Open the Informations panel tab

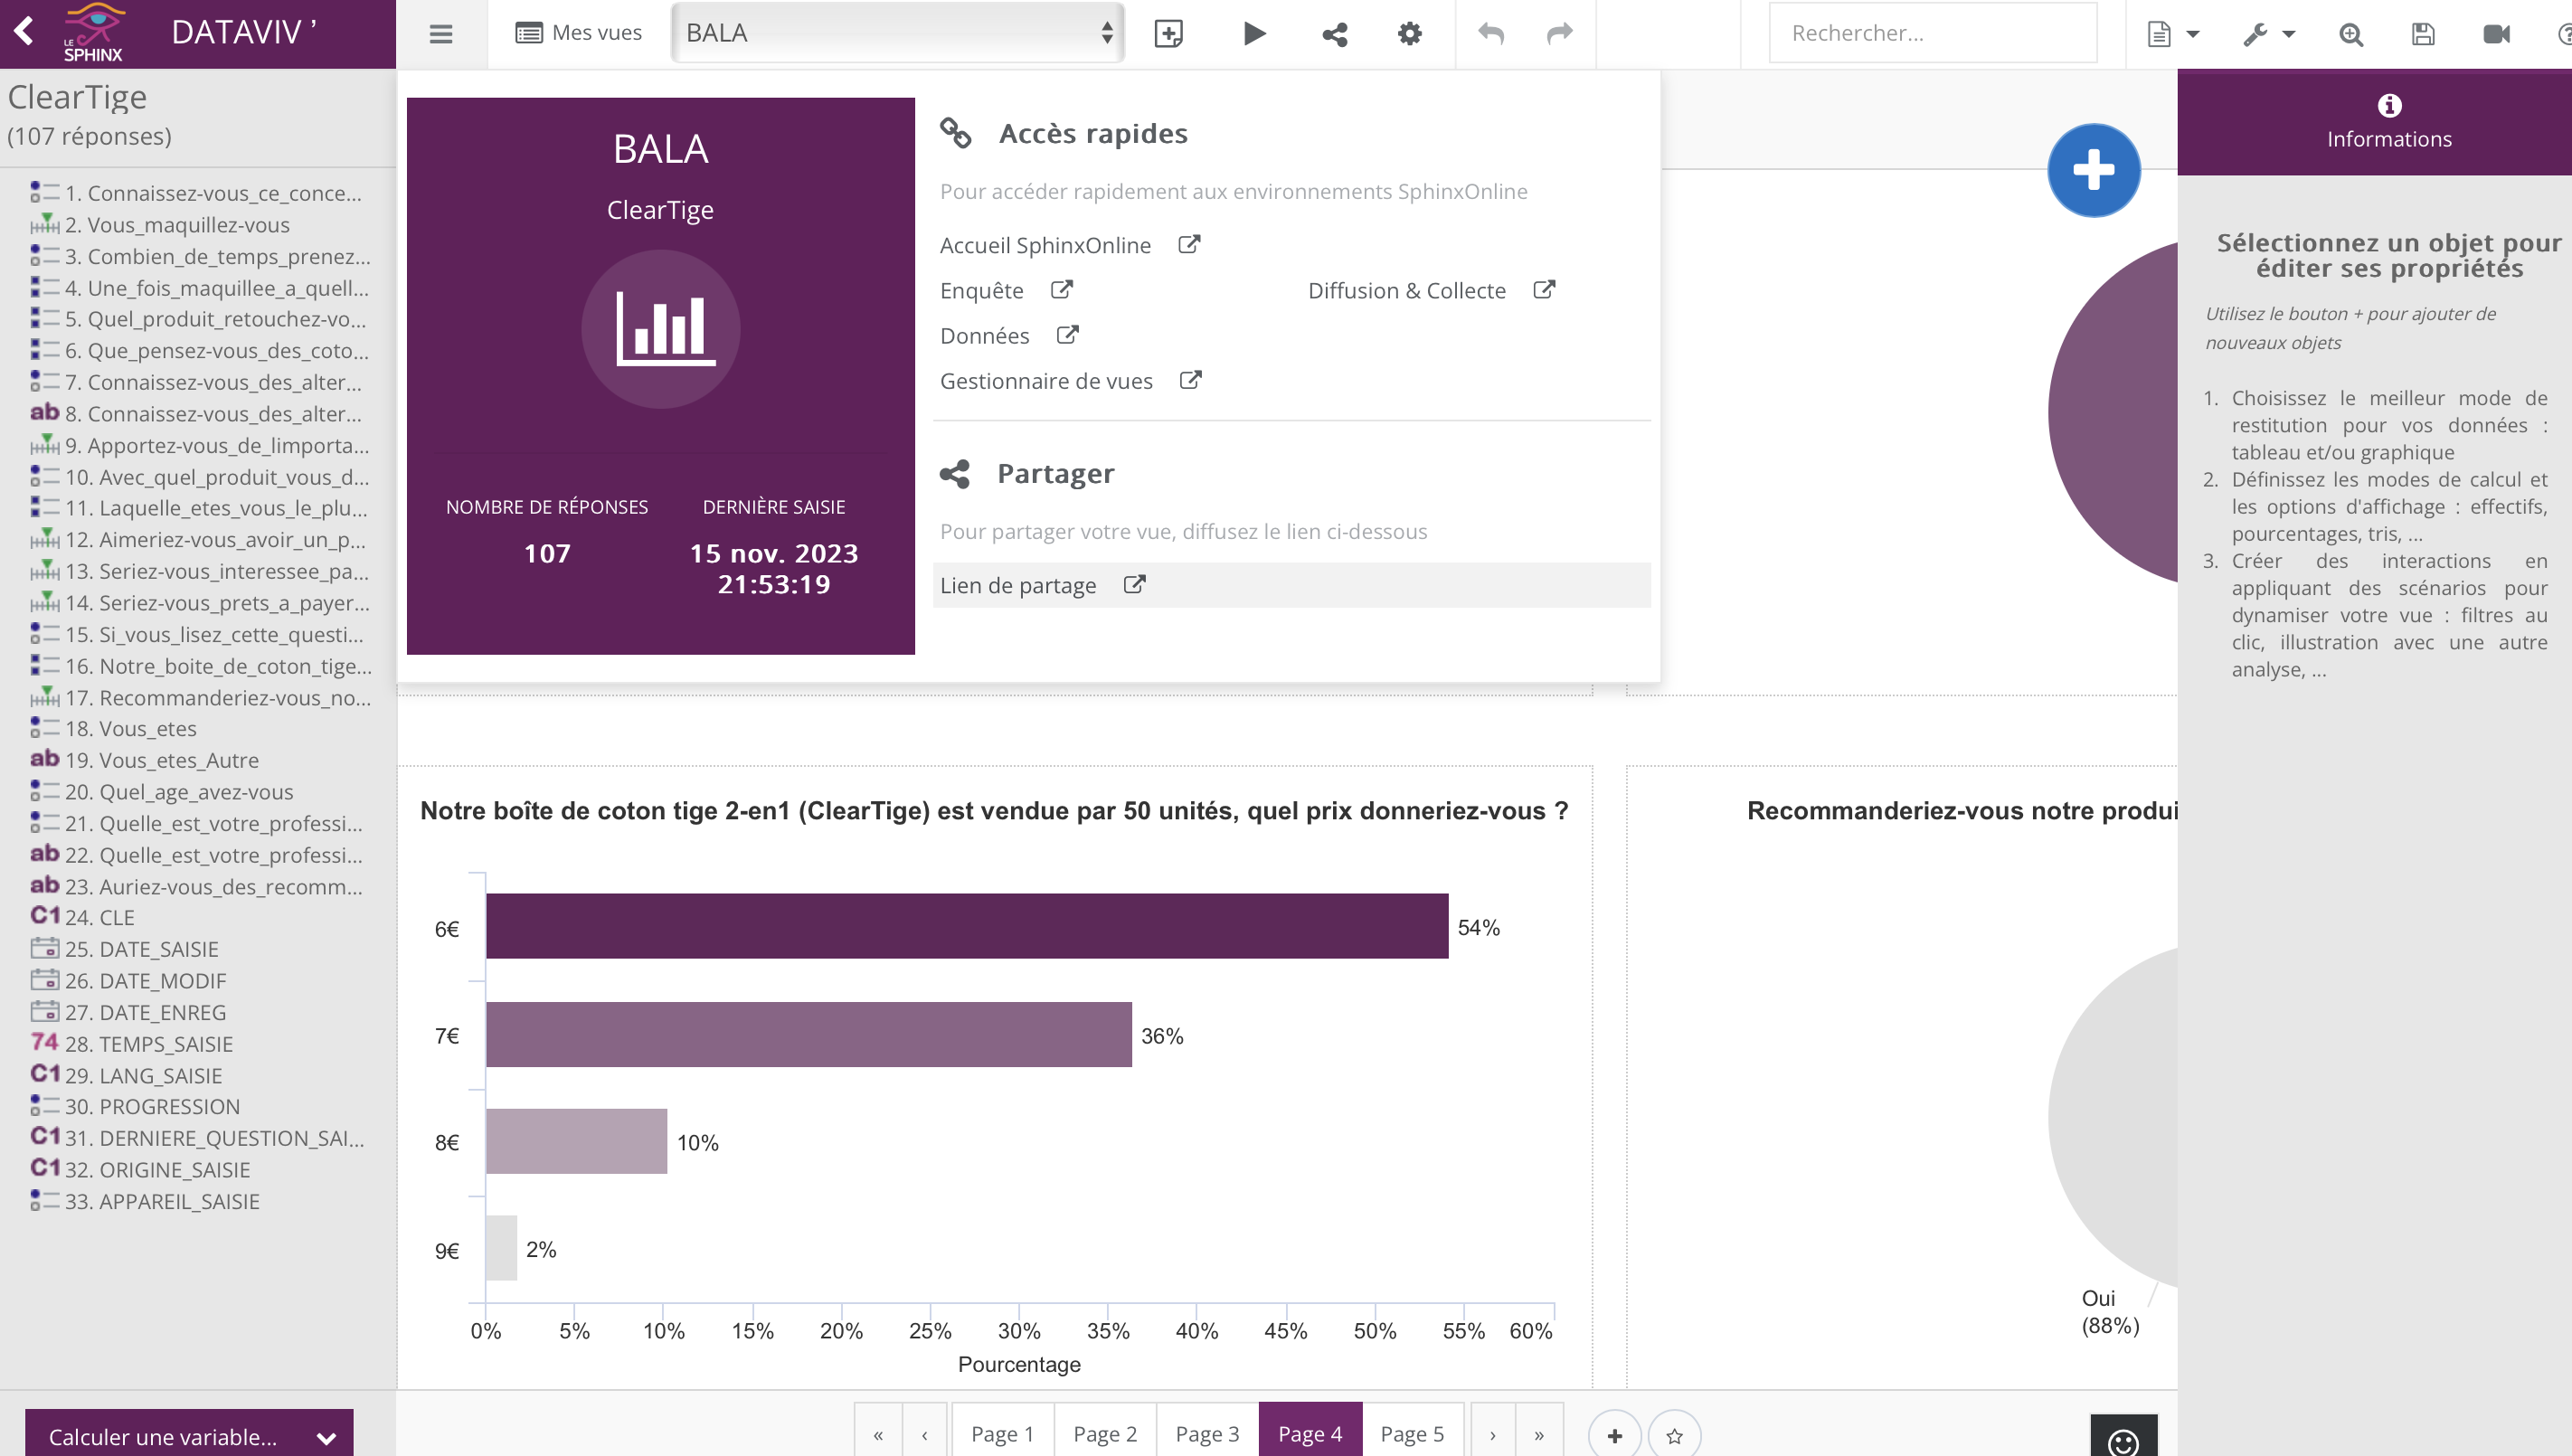(x=2388, y=122)
